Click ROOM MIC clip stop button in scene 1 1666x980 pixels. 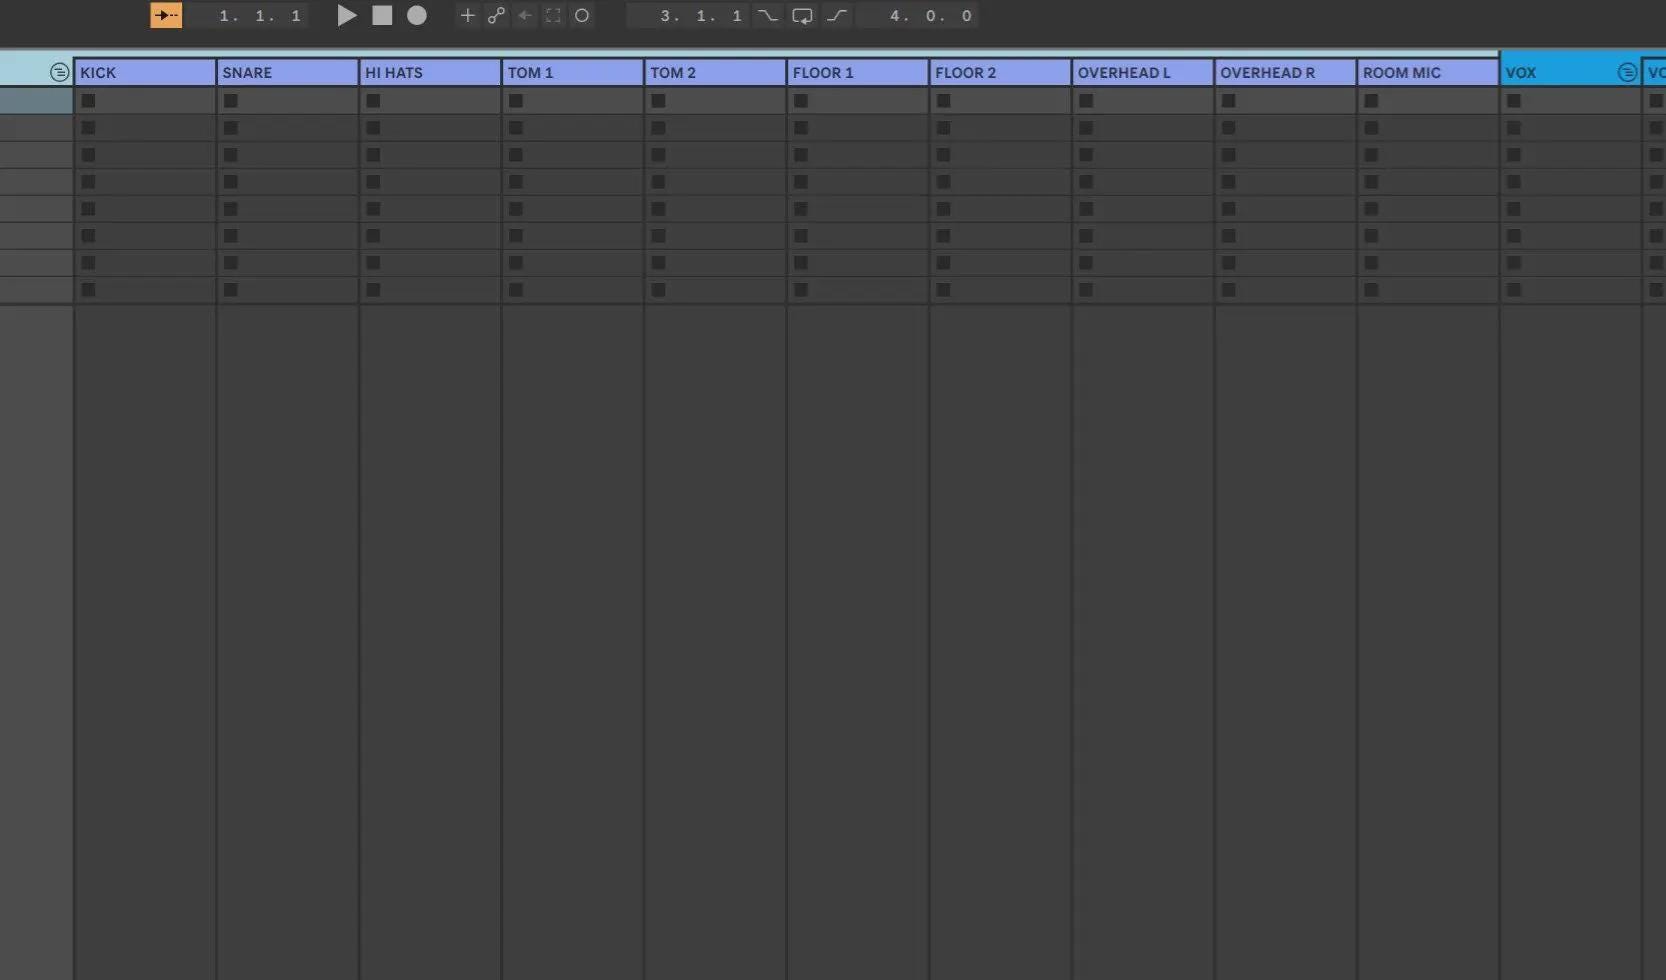[x=1371, y=101]
